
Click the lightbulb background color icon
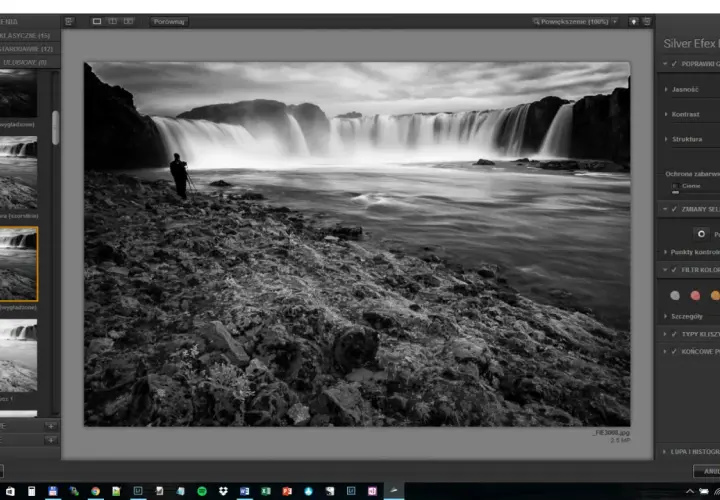tap(634, 22)
